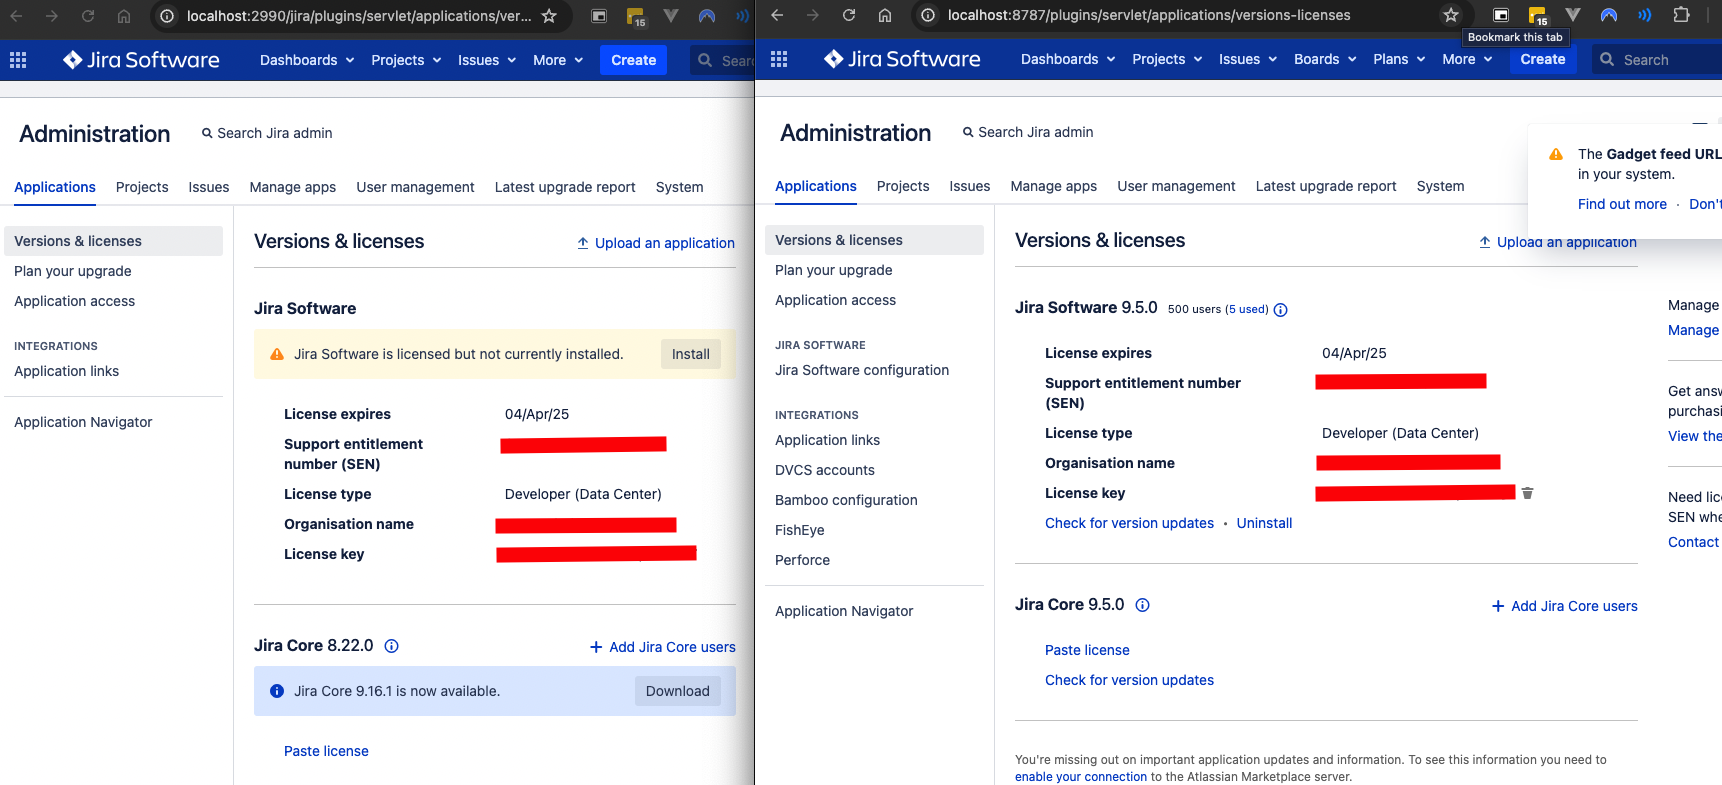Image resolution: width=1722 pixels, height=785 pixels.
Task: Reload the right browser window page
Action: [849, 15]
